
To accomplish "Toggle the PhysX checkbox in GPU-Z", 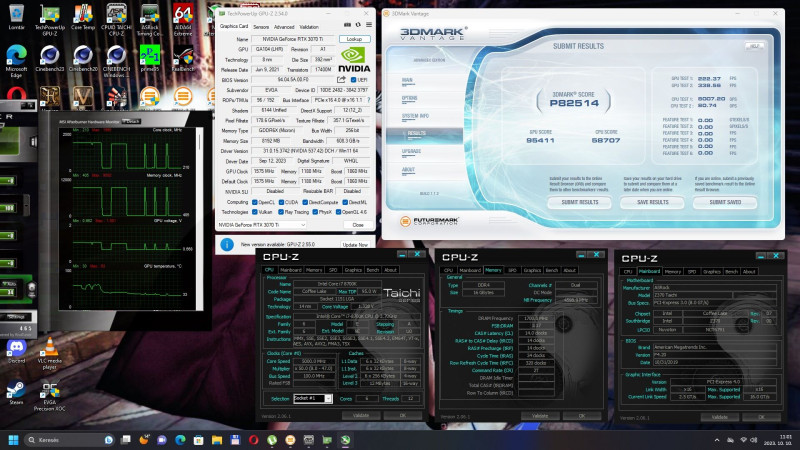I will [315, 212].
